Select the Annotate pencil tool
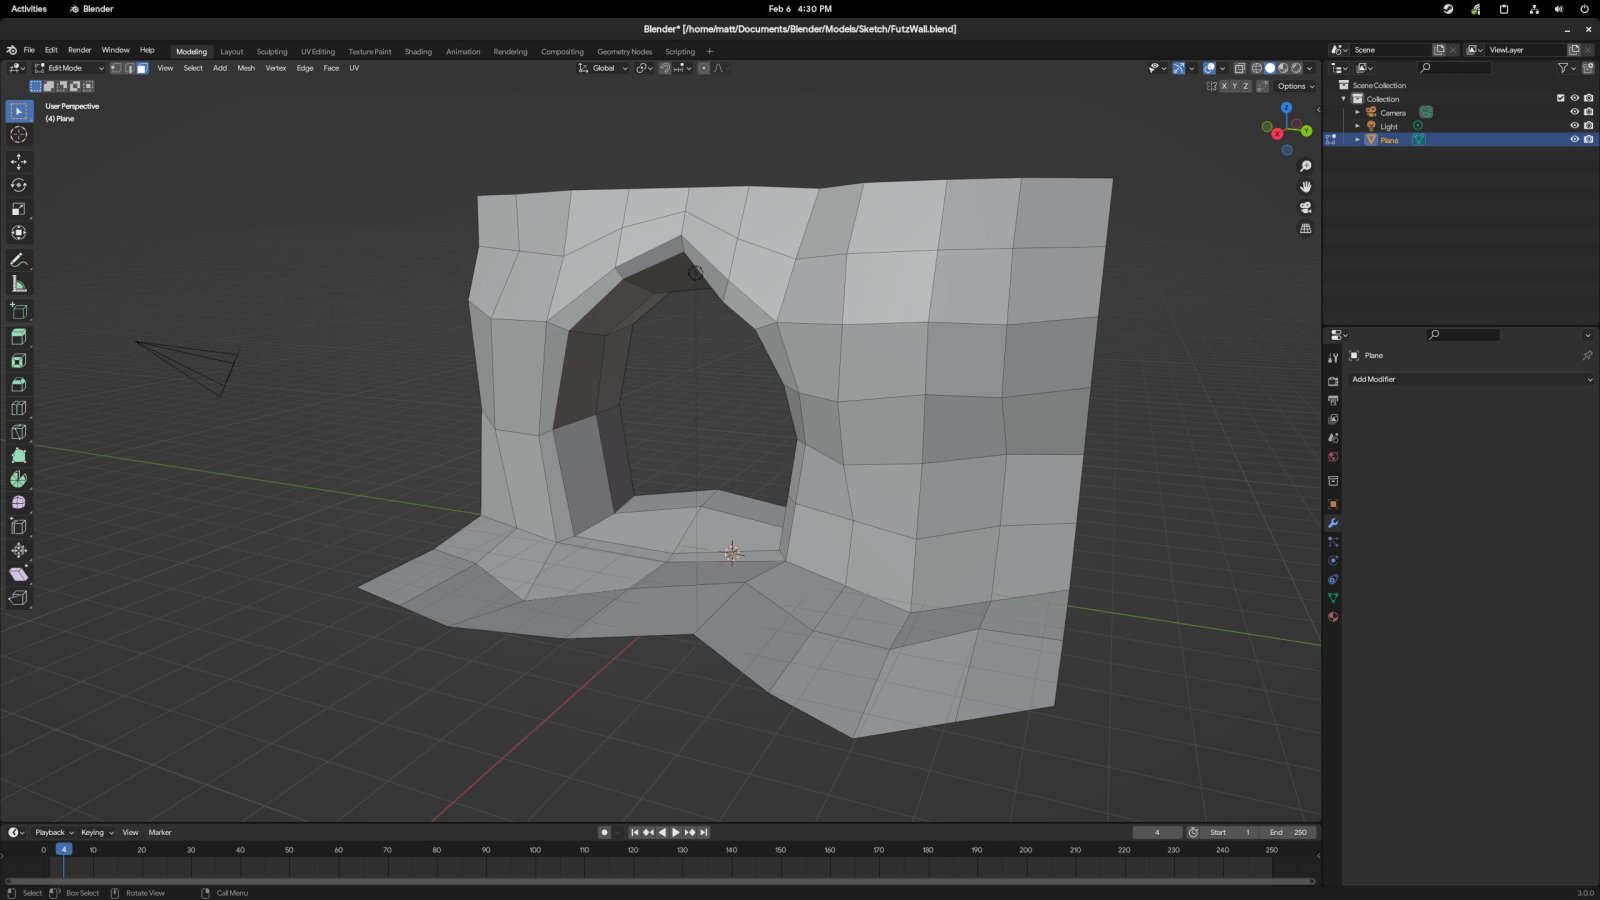This screenshot has width=1600, height=900. click(x=19, y=260)
